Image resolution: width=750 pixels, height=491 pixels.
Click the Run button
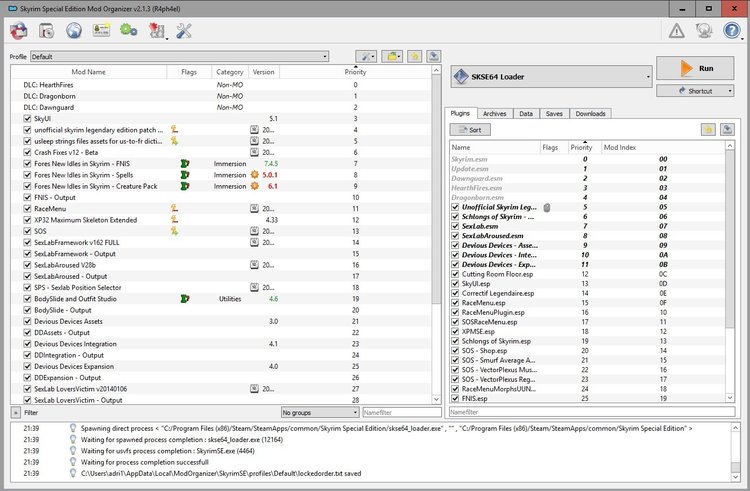click(x=695, y=68)
